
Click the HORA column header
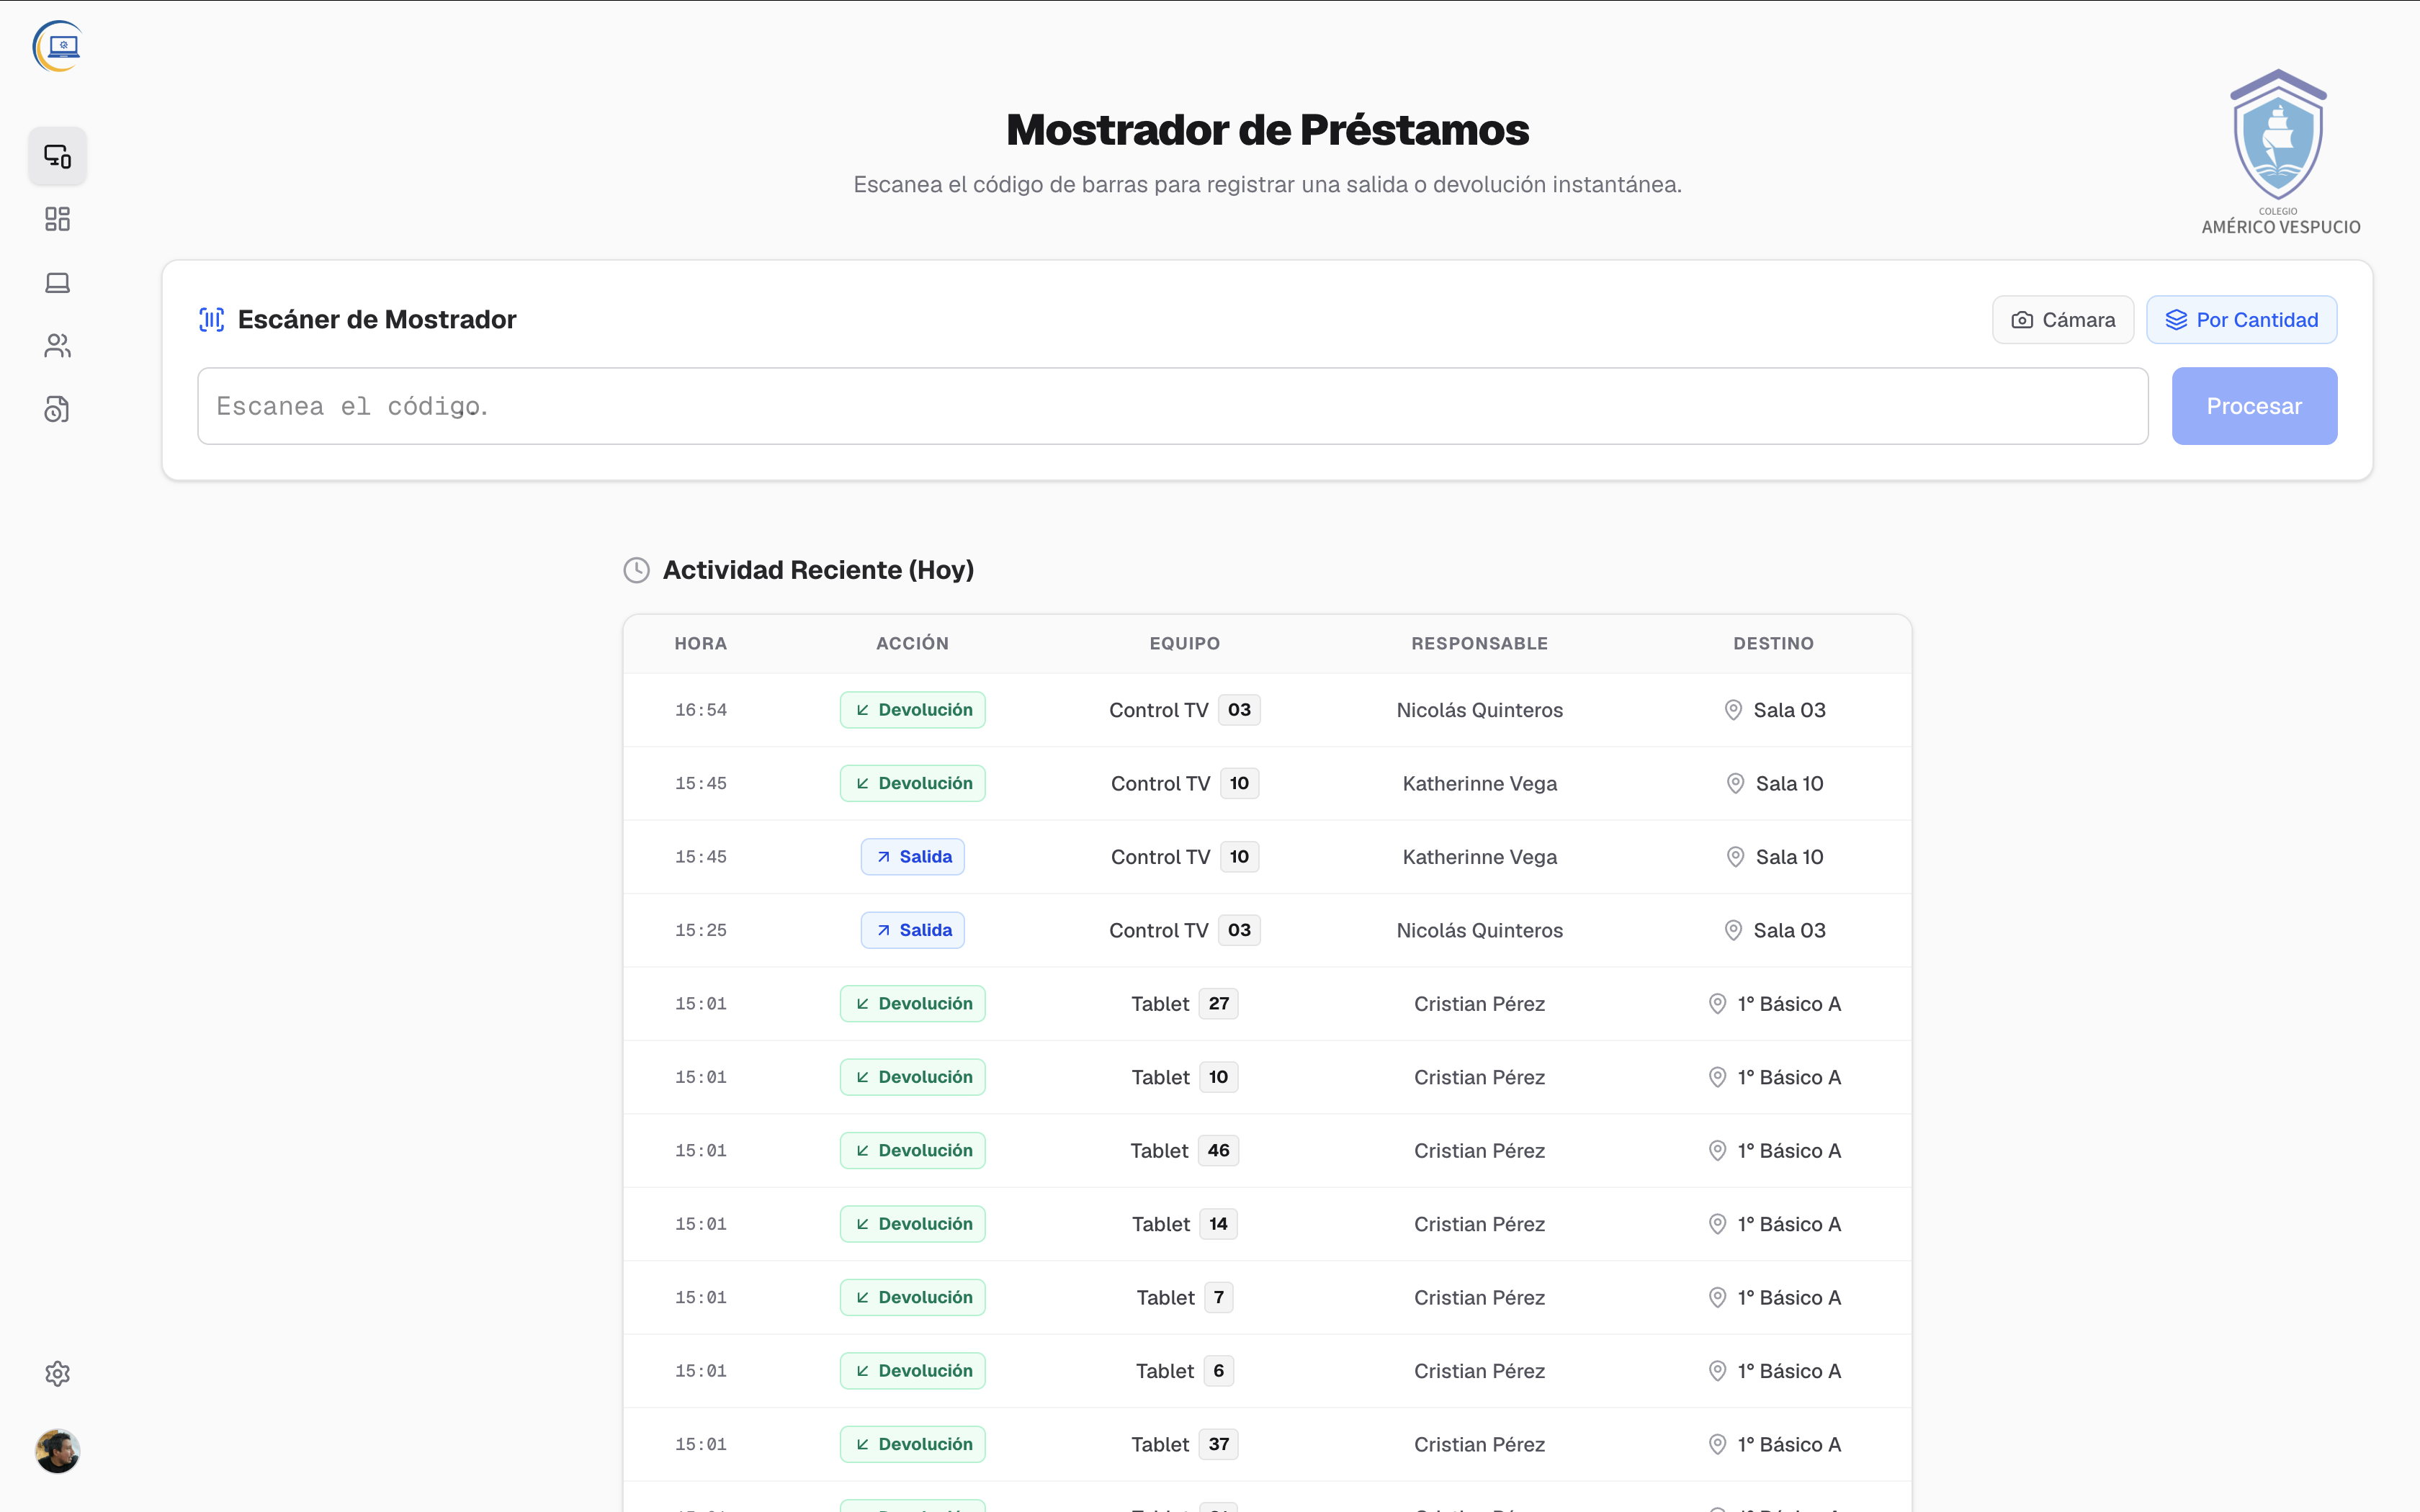[700, 643]
